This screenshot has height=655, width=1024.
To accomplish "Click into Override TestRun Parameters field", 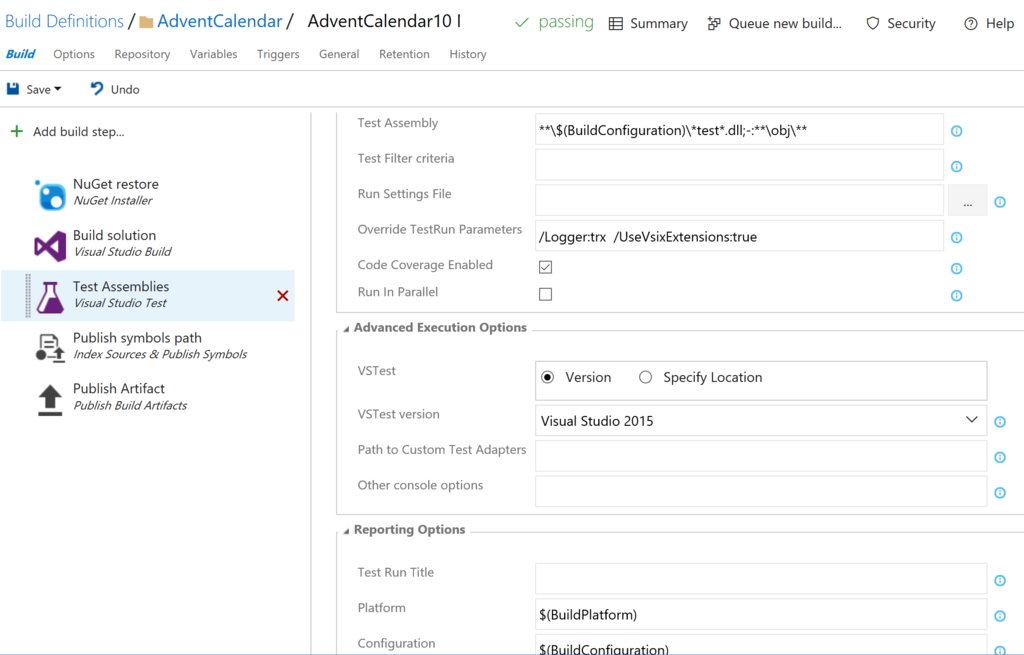I will click(739, 236).
